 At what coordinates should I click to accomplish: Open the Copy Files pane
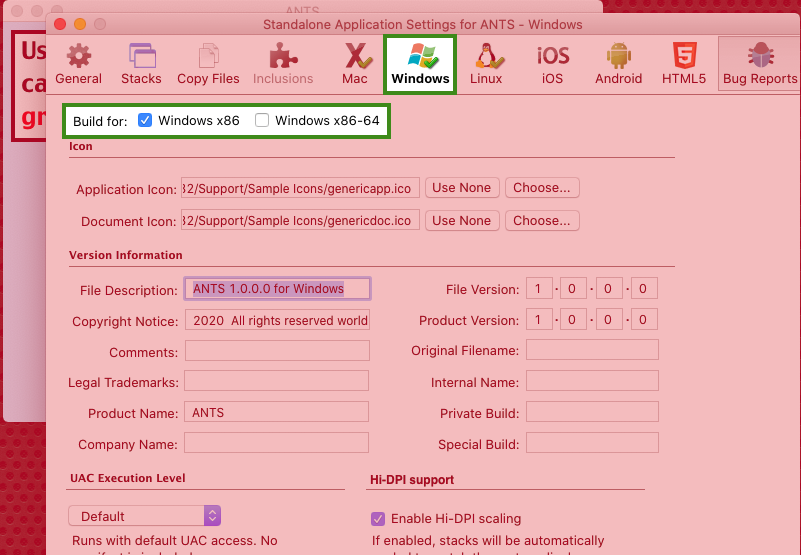pyautogui.click(x=208, y=64)
